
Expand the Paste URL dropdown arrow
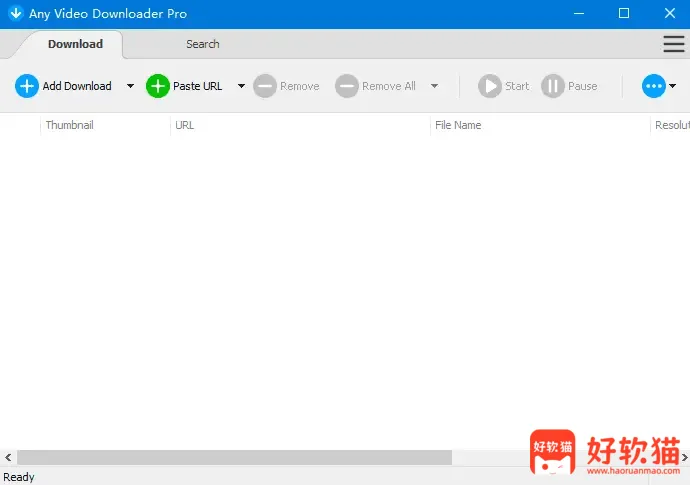click(241, 86)
